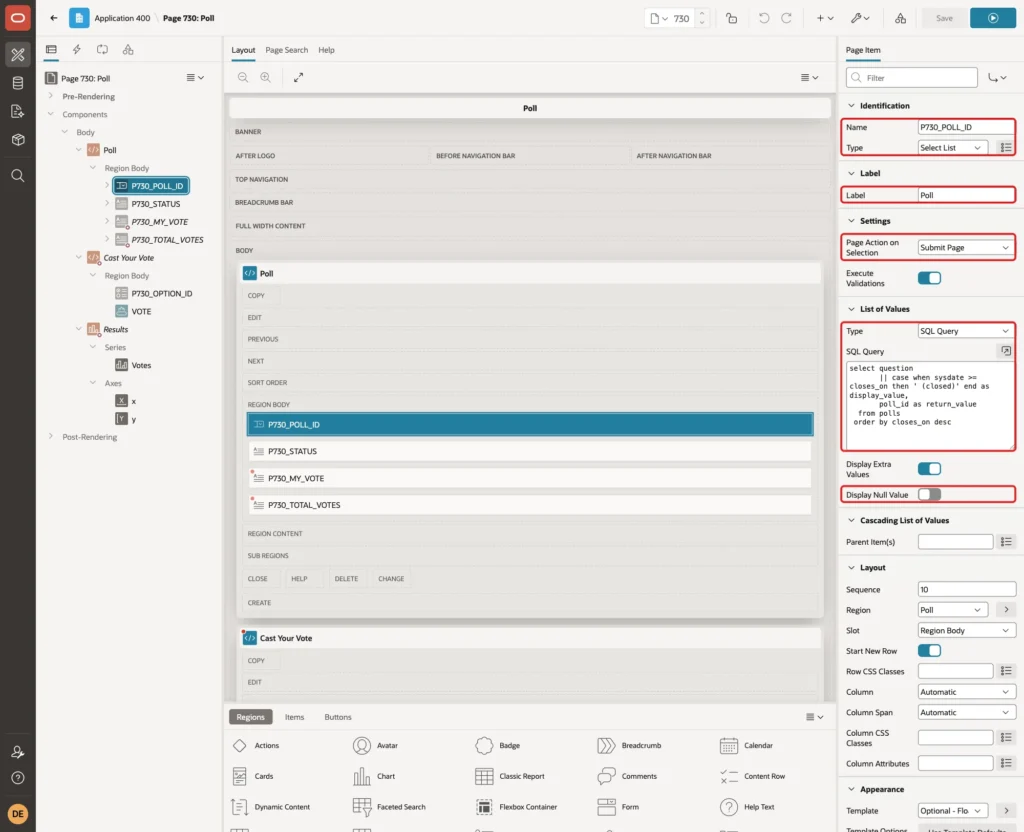Click the Label text field

coord(966,195)
